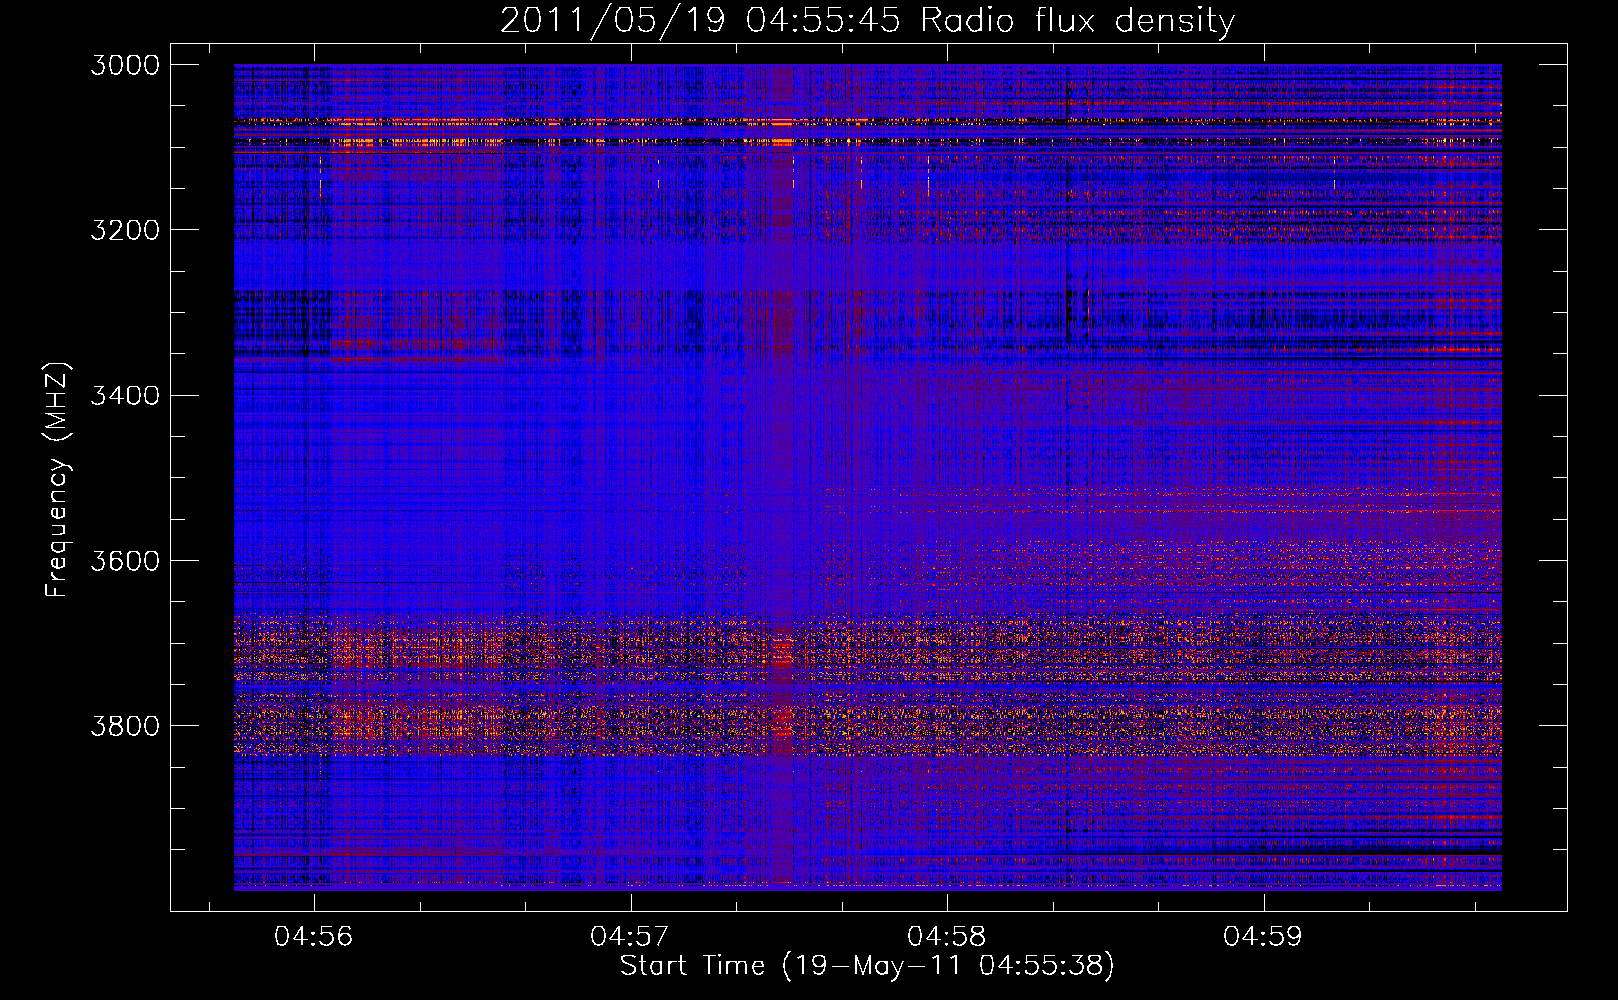Click the "Frequency (MHZ)" axis label

coord(58,480)
